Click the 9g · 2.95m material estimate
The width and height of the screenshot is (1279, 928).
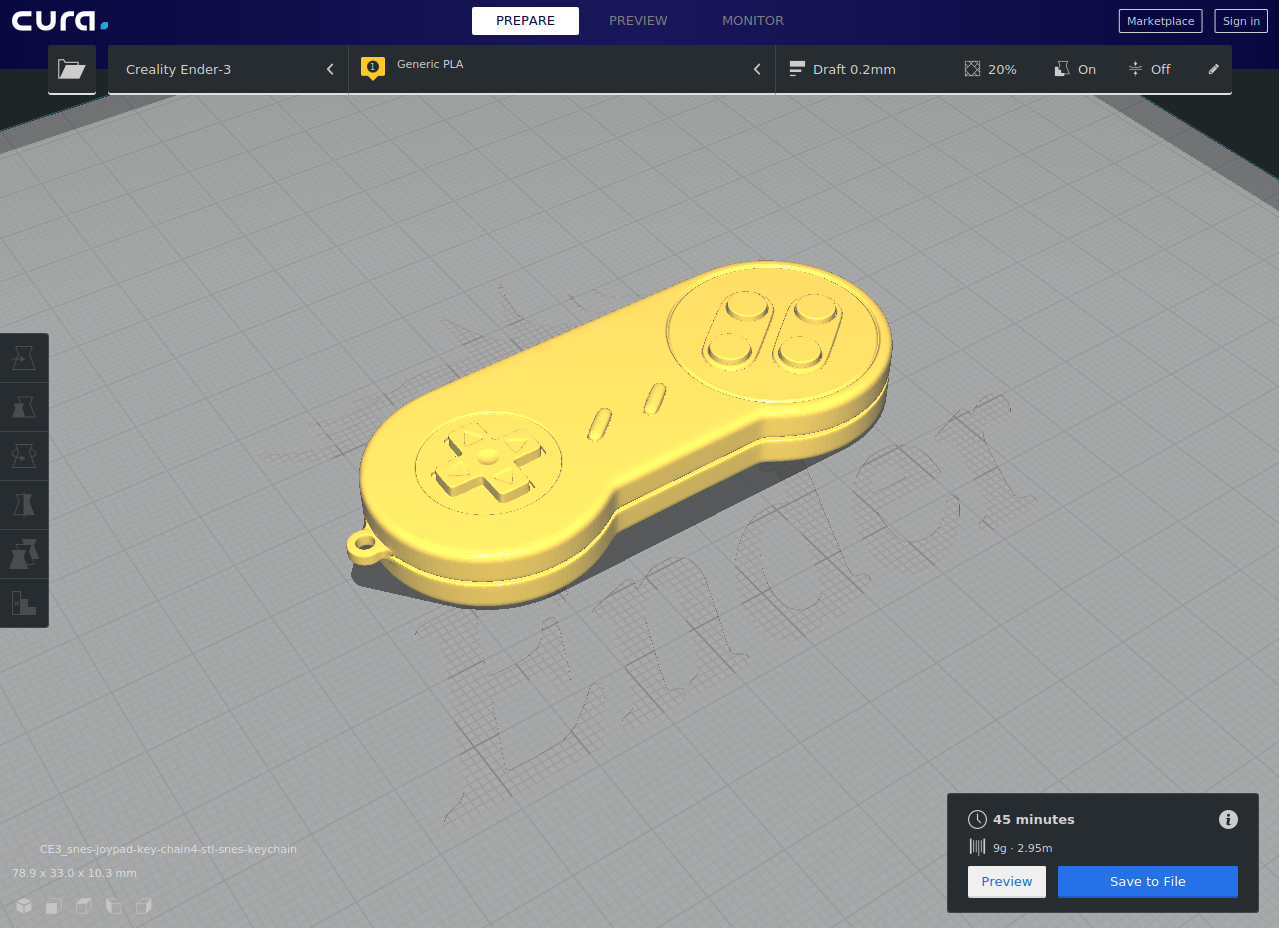1022,848
